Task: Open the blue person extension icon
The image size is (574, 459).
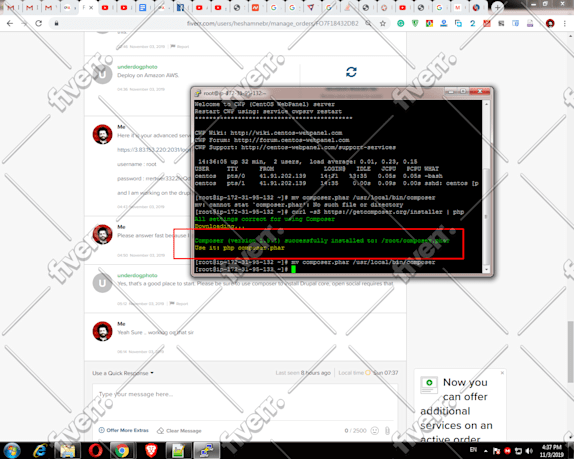Action: [x=444, y=23]
